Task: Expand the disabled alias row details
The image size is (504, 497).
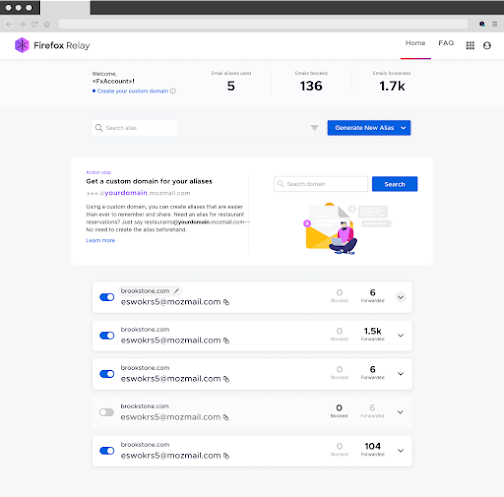Action: (x=401, y=412)
